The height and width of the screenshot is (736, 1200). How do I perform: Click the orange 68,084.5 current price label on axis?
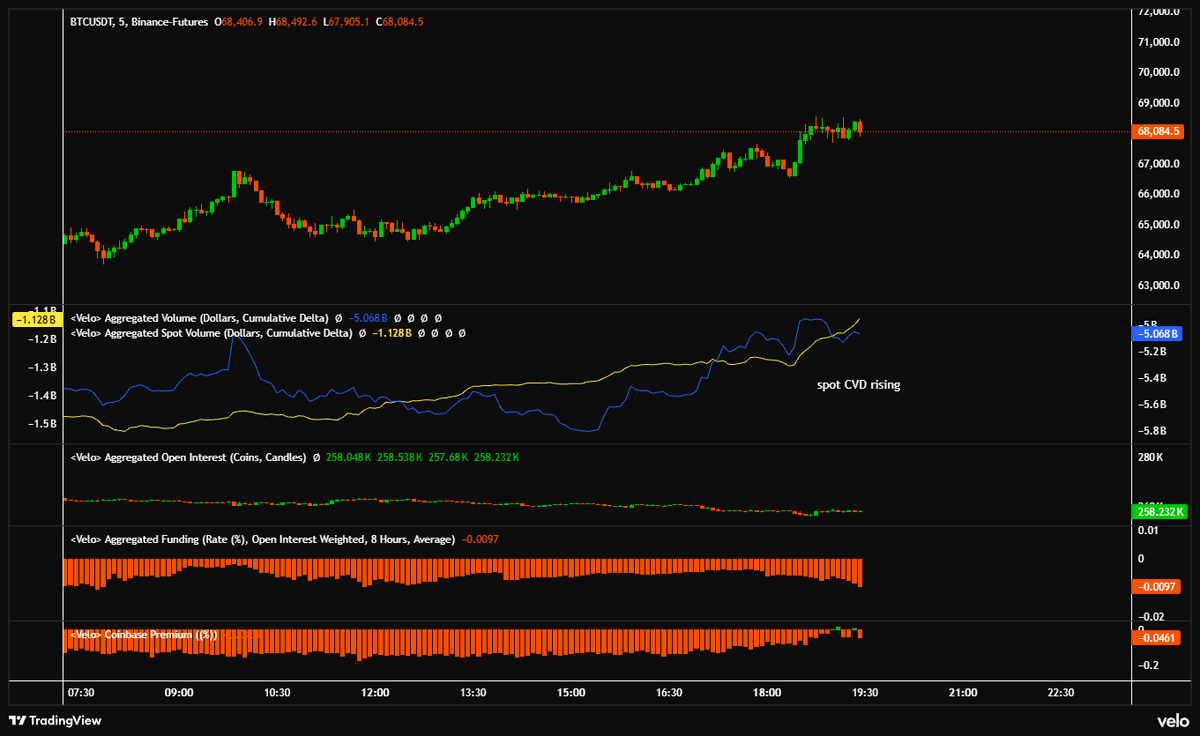point(1157,131)
